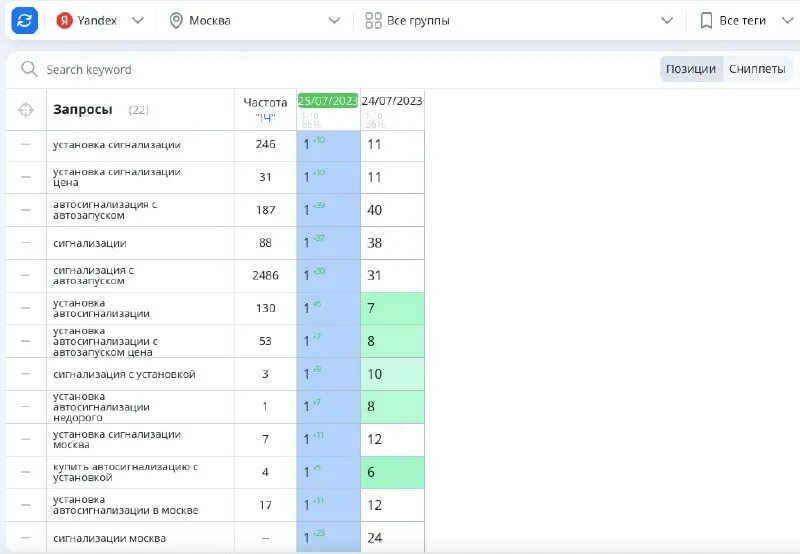Click dash icon for установка автосигнализации row

point(26,308)
